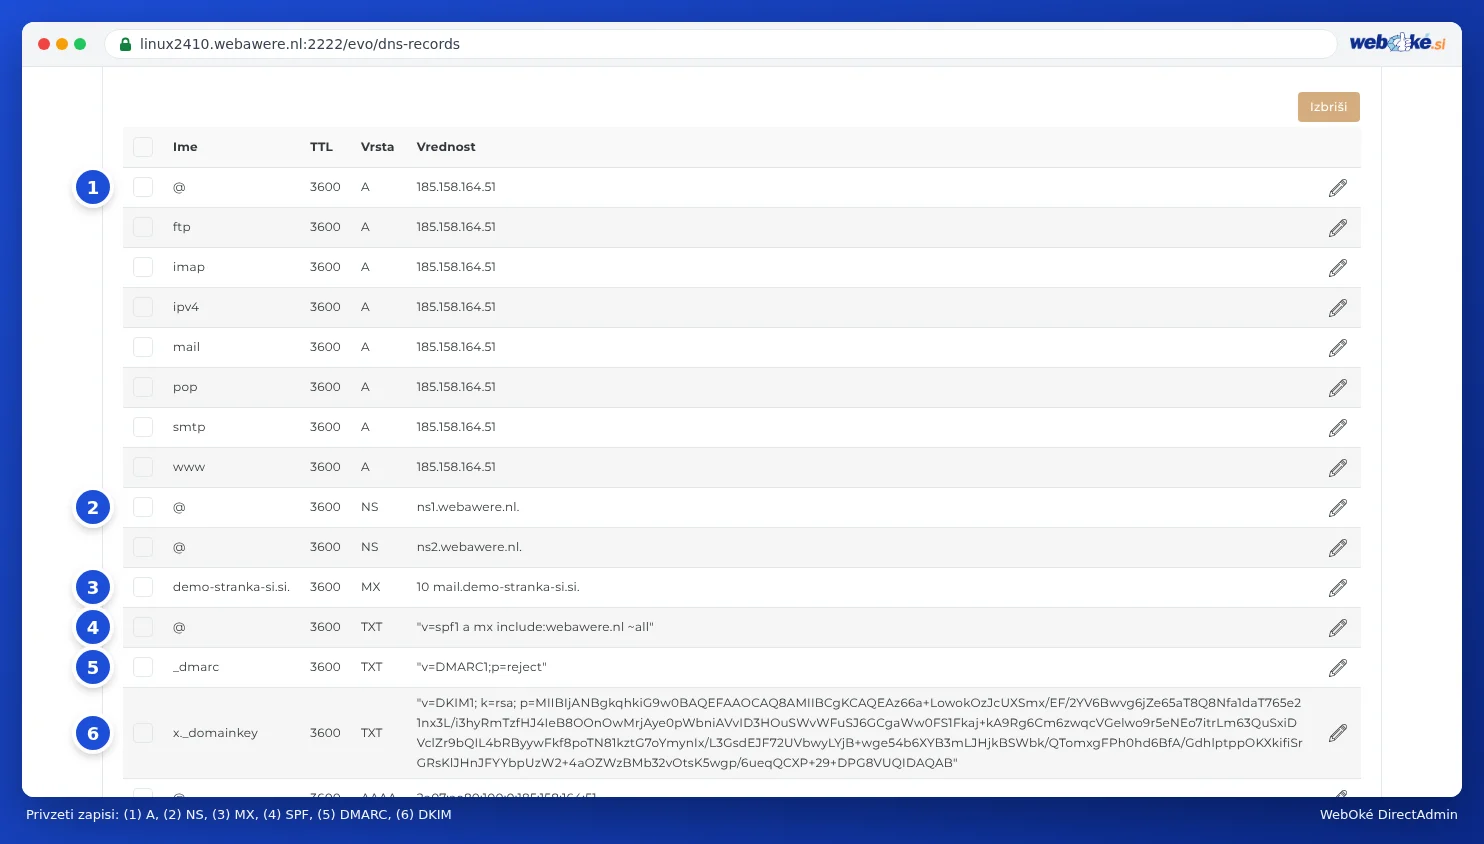Click the padlock icon in address bar

point(125,44)
